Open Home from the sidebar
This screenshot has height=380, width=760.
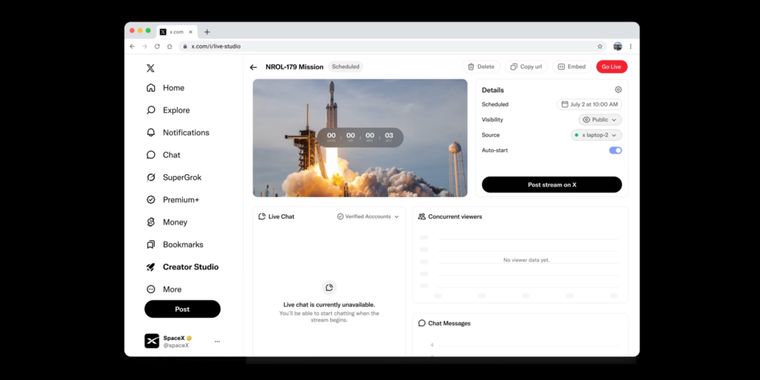[165, 88]
